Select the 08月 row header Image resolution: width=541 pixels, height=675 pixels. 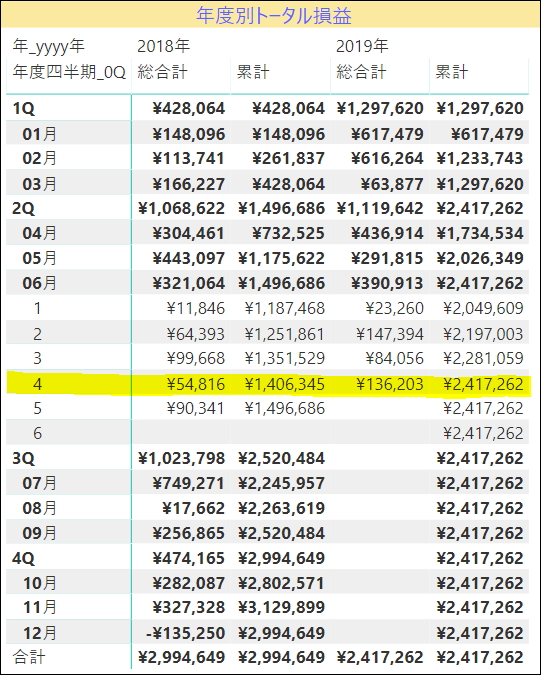(39, 508)
